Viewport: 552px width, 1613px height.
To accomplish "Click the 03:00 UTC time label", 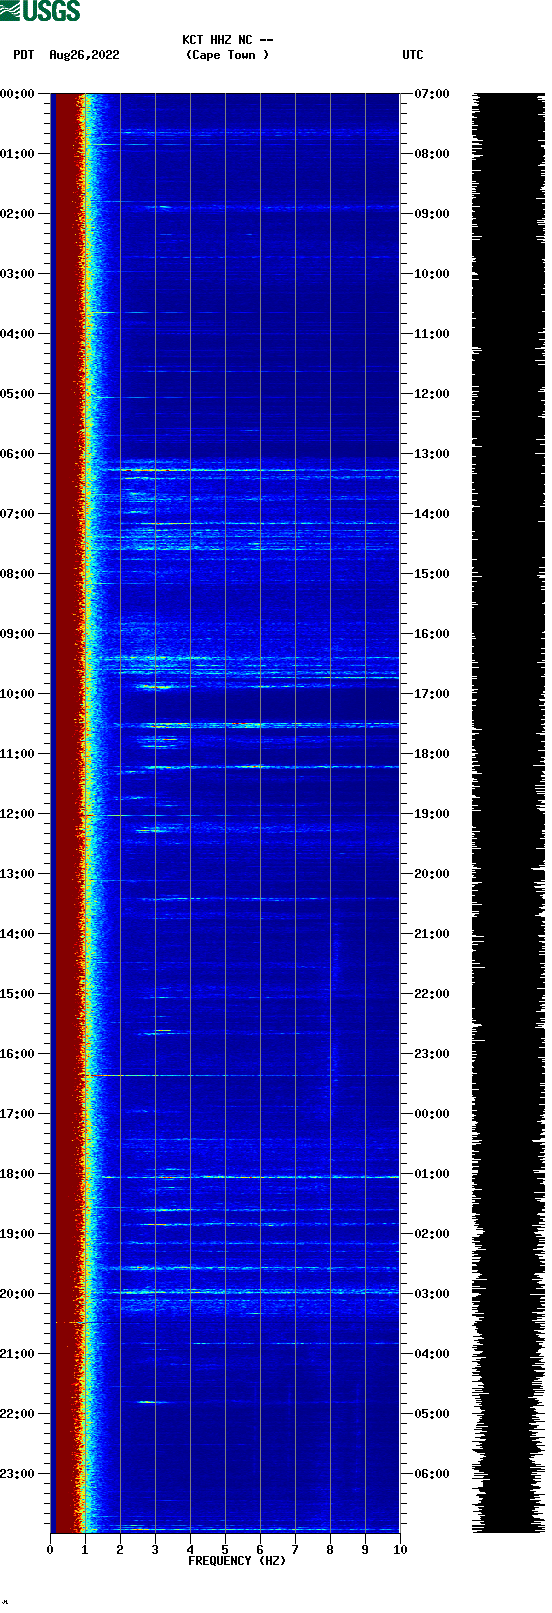I will click(432, 1294).
